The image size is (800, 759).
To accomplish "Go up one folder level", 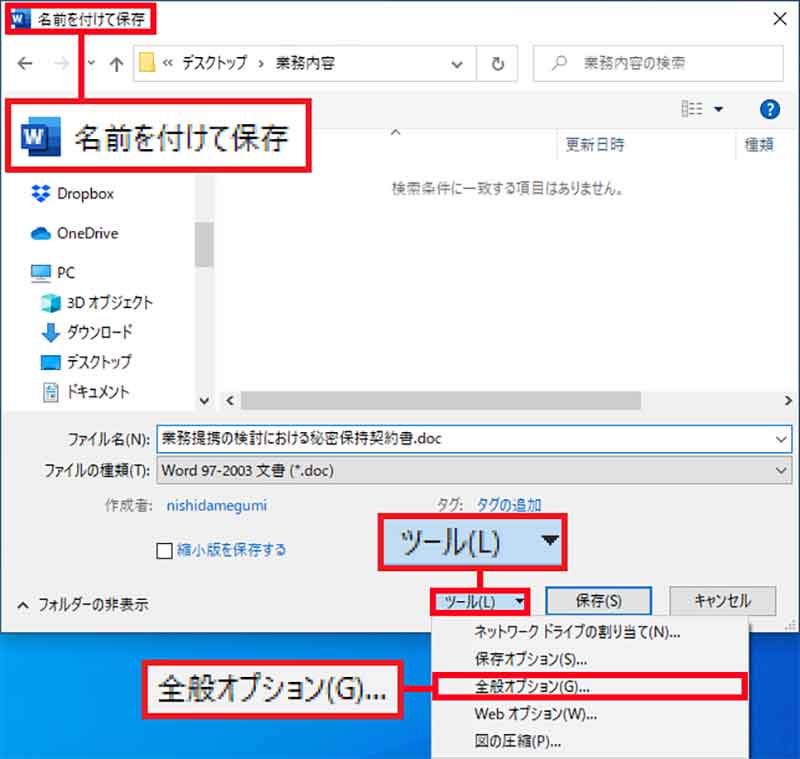I will (x=116, y=64).
